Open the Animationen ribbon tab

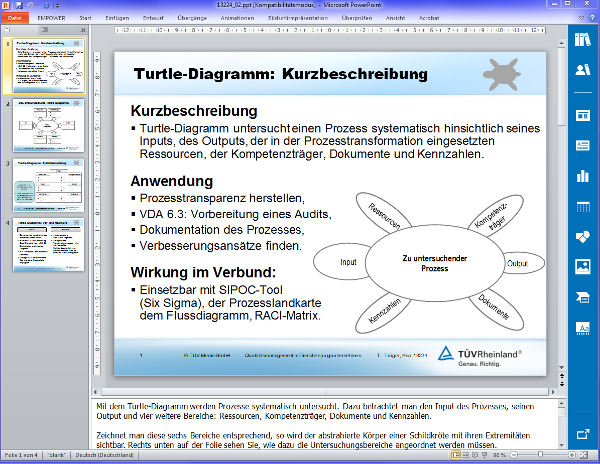[237, 17]
